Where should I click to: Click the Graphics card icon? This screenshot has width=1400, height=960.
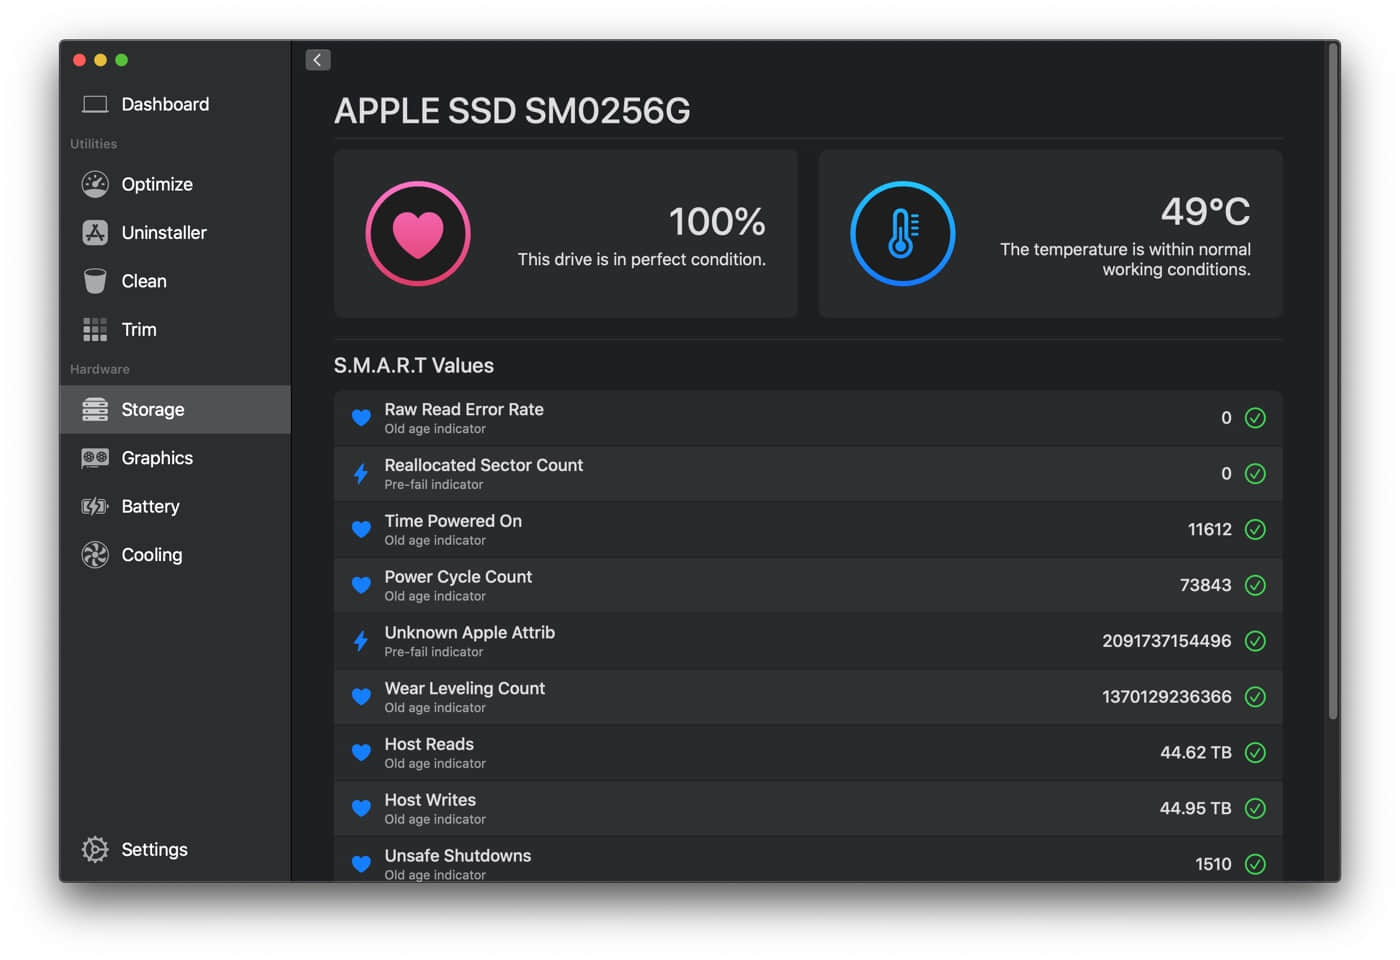click(95, 458)
